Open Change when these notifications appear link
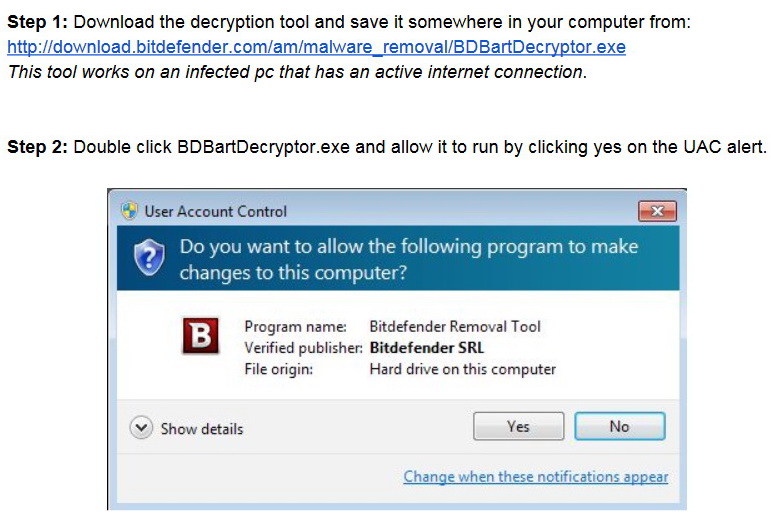771x515 pixels. (535, 477)
